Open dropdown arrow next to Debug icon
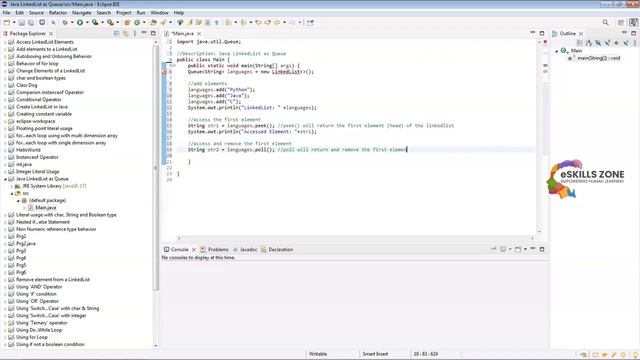 [72, 23]
